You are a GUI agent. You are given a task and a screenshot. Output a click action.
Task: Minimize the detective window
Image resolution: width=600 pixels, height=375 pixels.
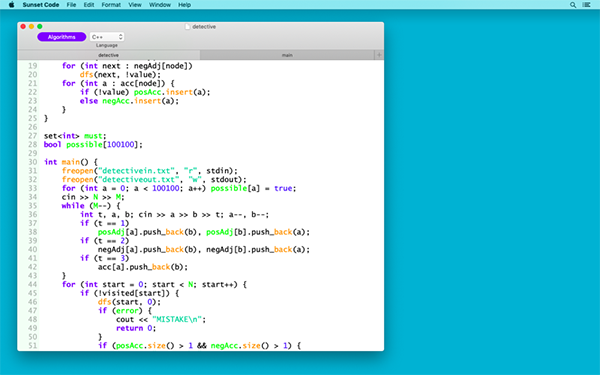pos(31,26)
